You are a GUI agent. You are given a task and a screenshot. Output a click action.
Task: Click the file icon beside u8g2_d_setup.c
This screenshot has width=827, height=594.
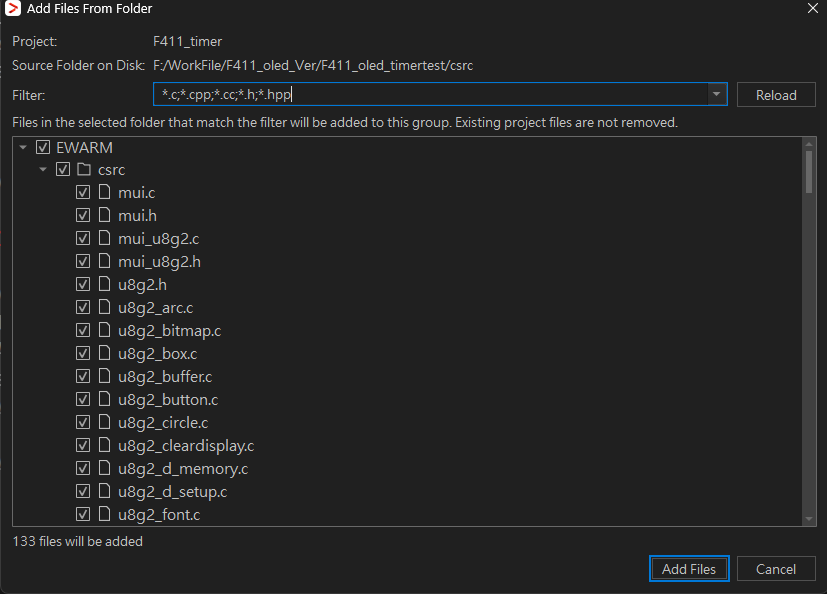104,491
